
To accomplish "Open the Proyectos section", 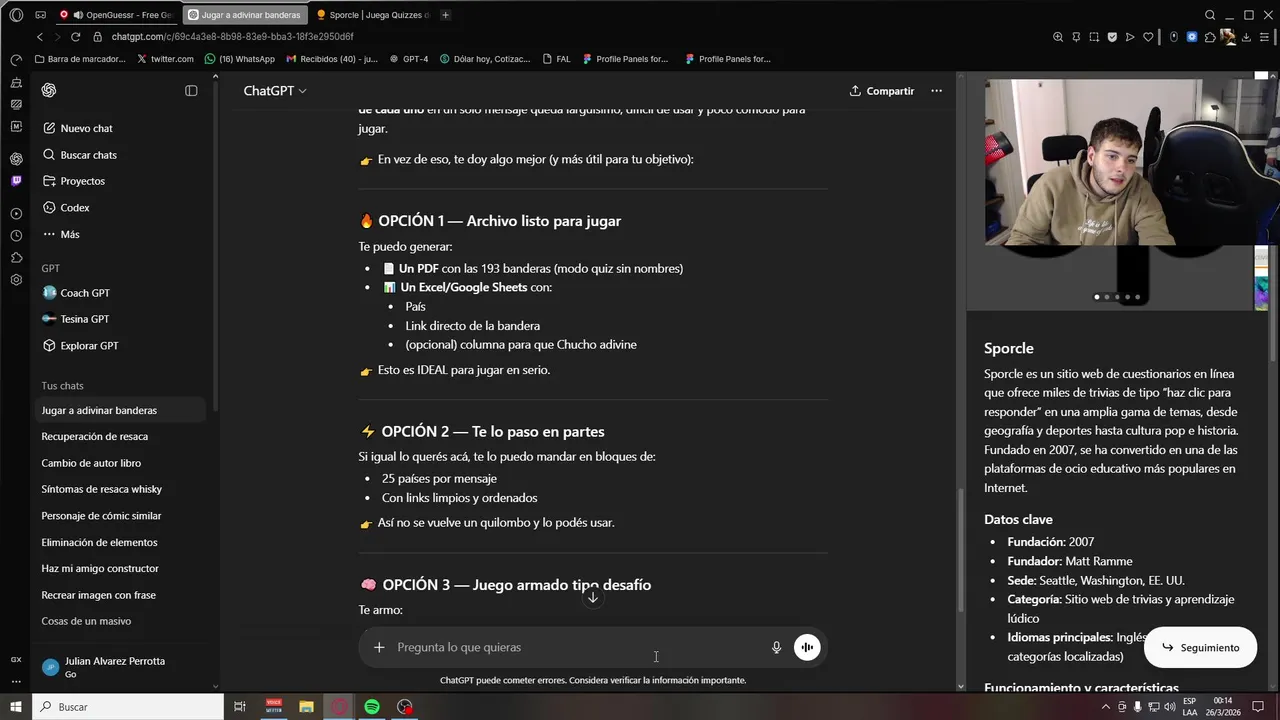I will (118, 181).
